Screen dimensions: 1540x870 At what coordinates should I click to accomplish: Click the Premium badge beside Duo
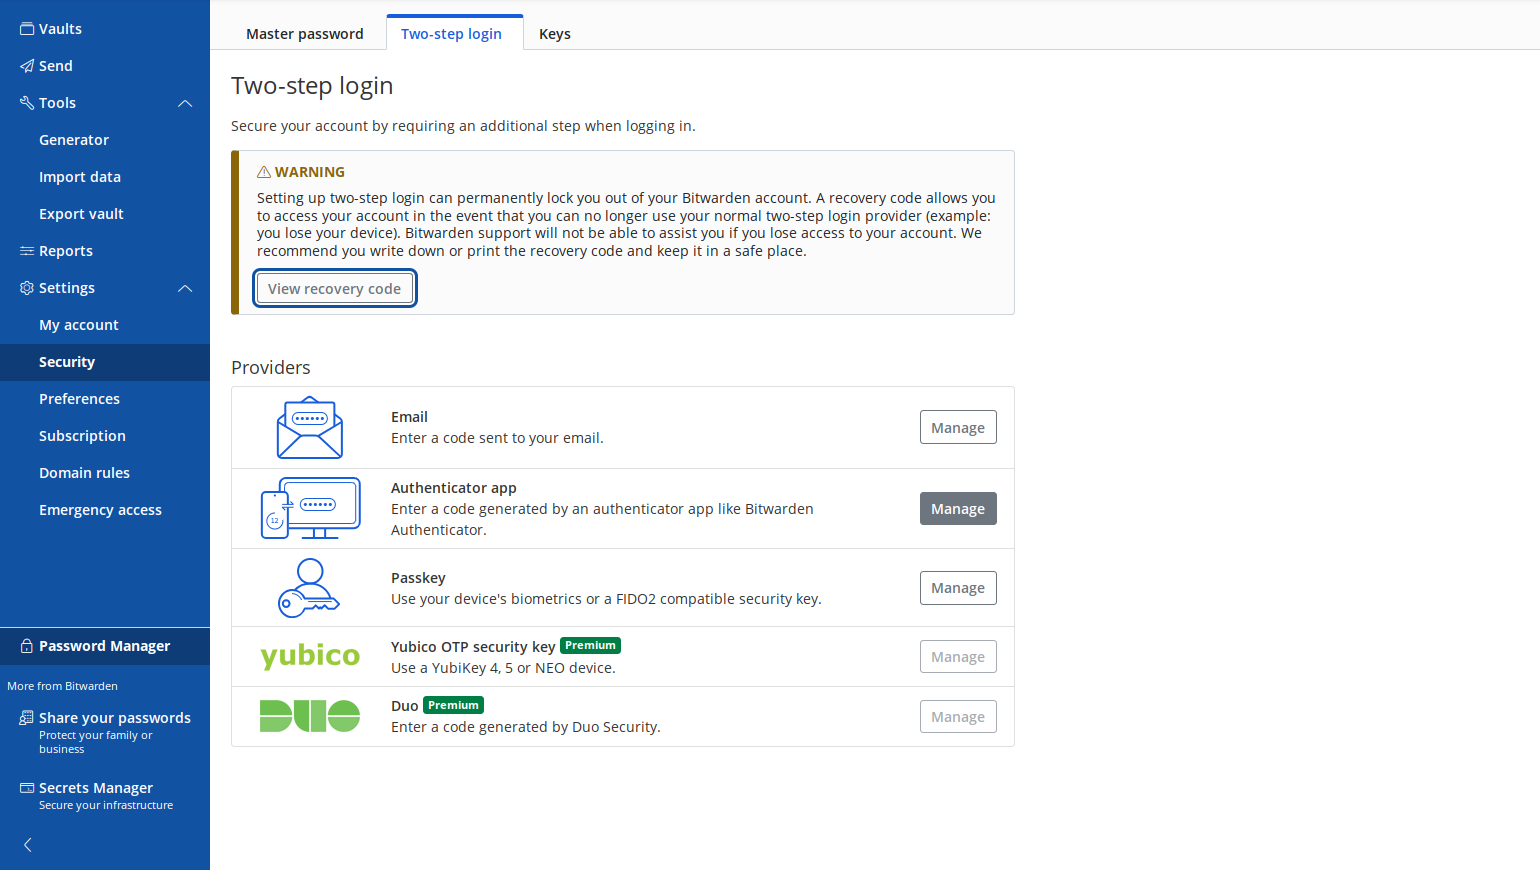[453, 705]
